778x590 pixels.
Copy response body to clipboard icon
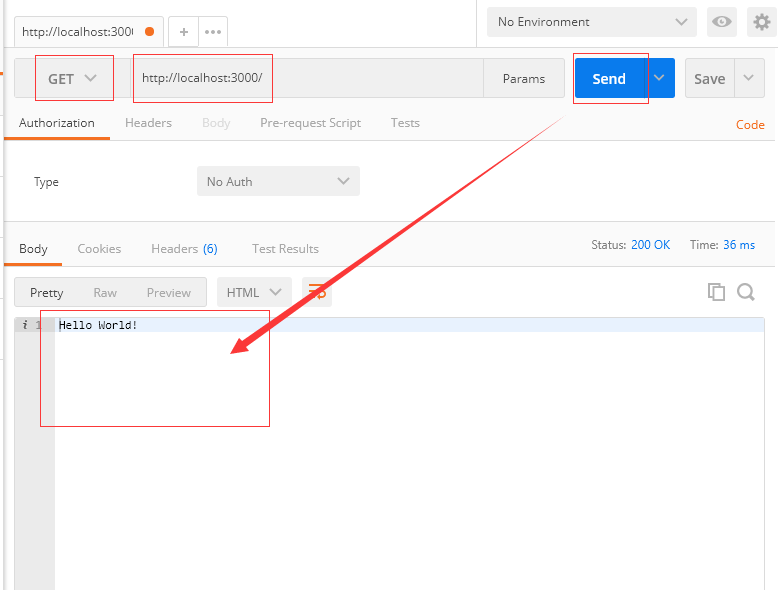716,292
